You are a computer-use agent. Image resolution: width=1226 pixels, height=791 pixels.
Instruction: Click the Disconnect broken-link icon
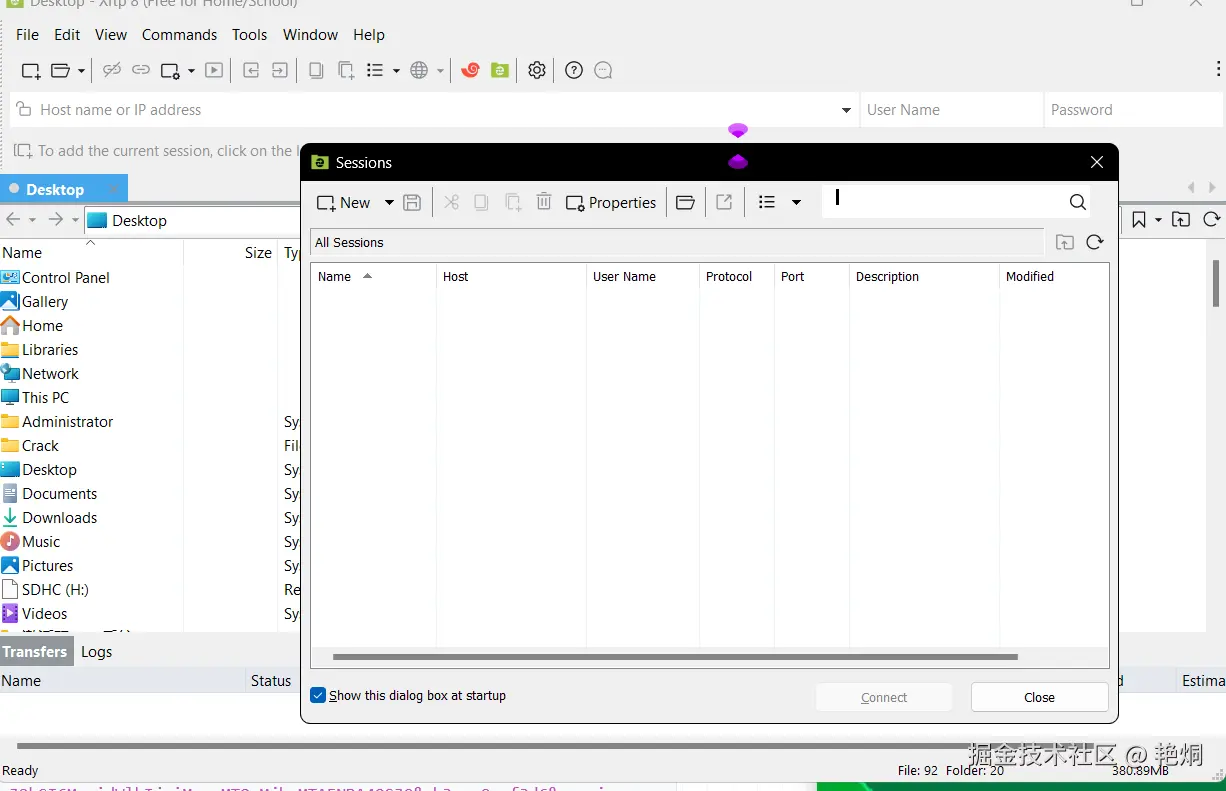112,70
